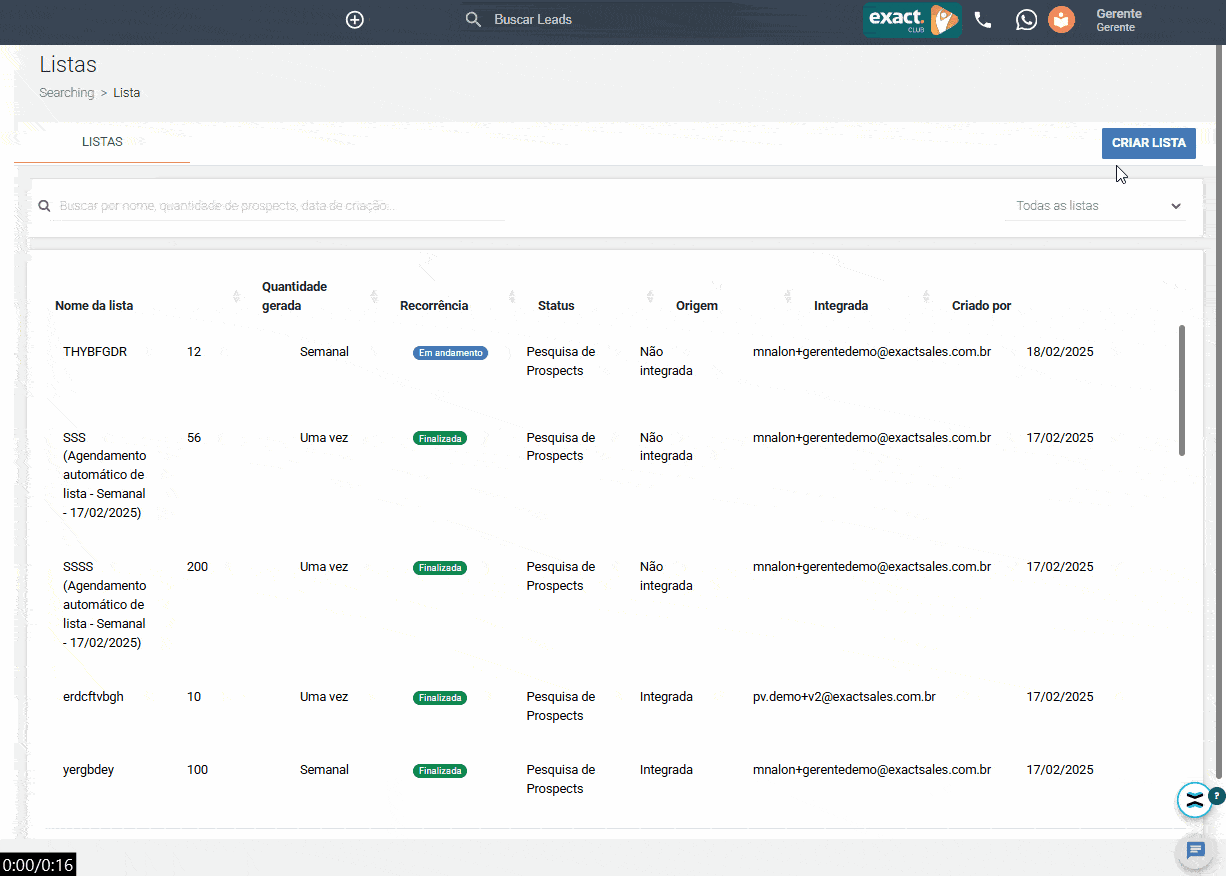The height and width of the screenshot is (876, 1226).
Task: Sort by Nome da lista arrows
Action: tap(236, 296)
